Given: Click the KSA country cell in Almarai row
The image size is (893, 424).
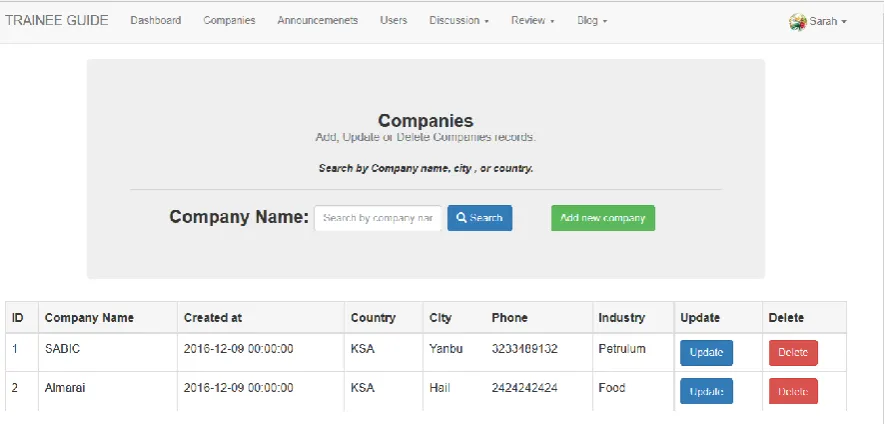Looking at the screenshot, I should [x=362, y=388].
